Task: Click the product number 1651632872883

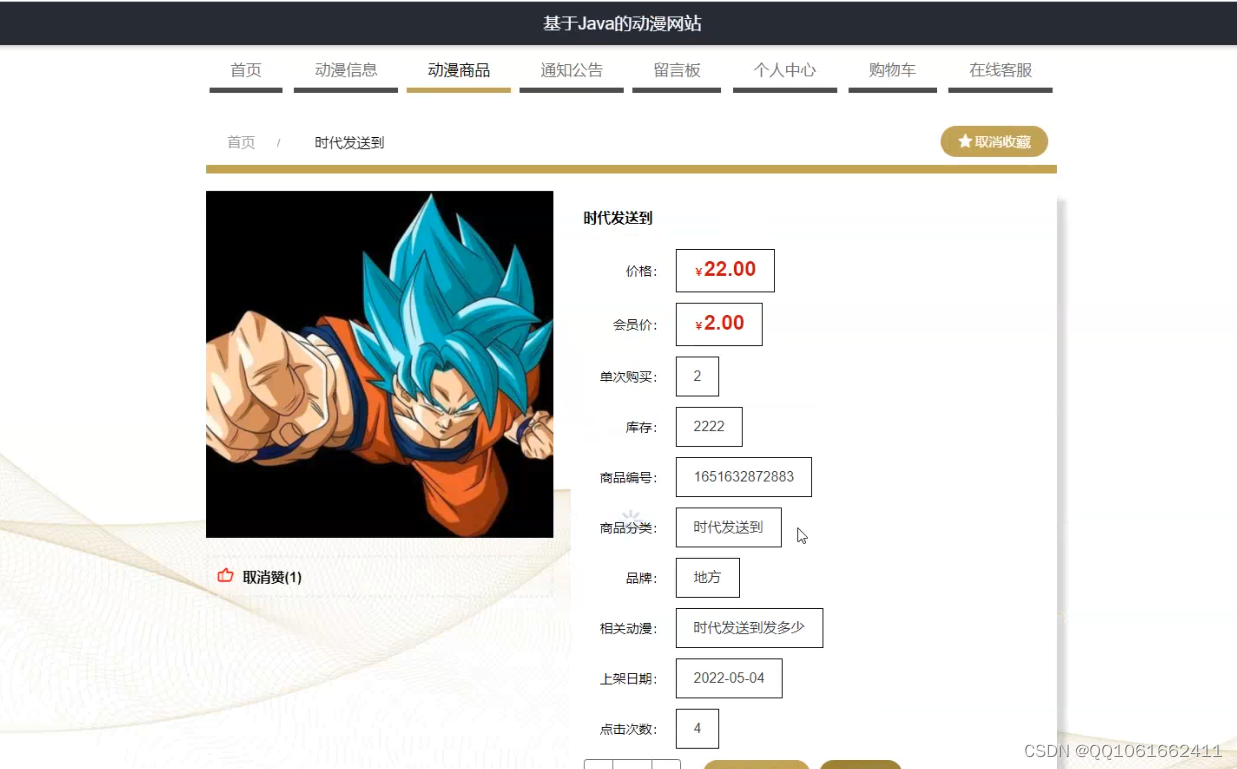Action: 744,476
